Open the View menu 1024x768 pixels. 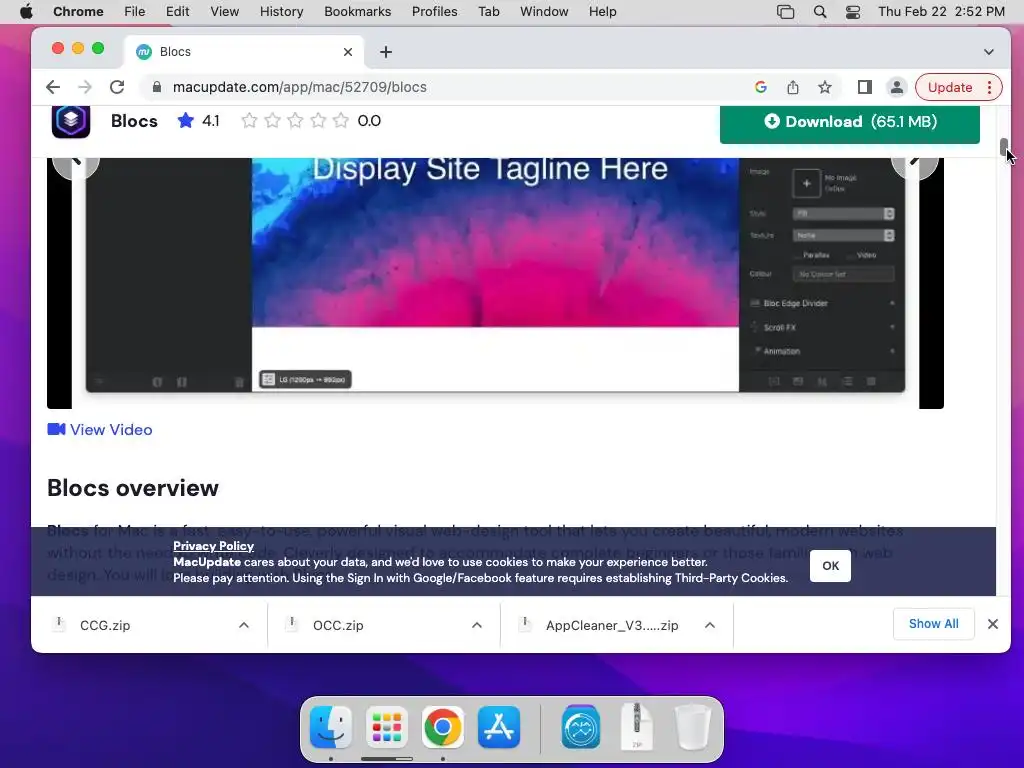point(224,12)
